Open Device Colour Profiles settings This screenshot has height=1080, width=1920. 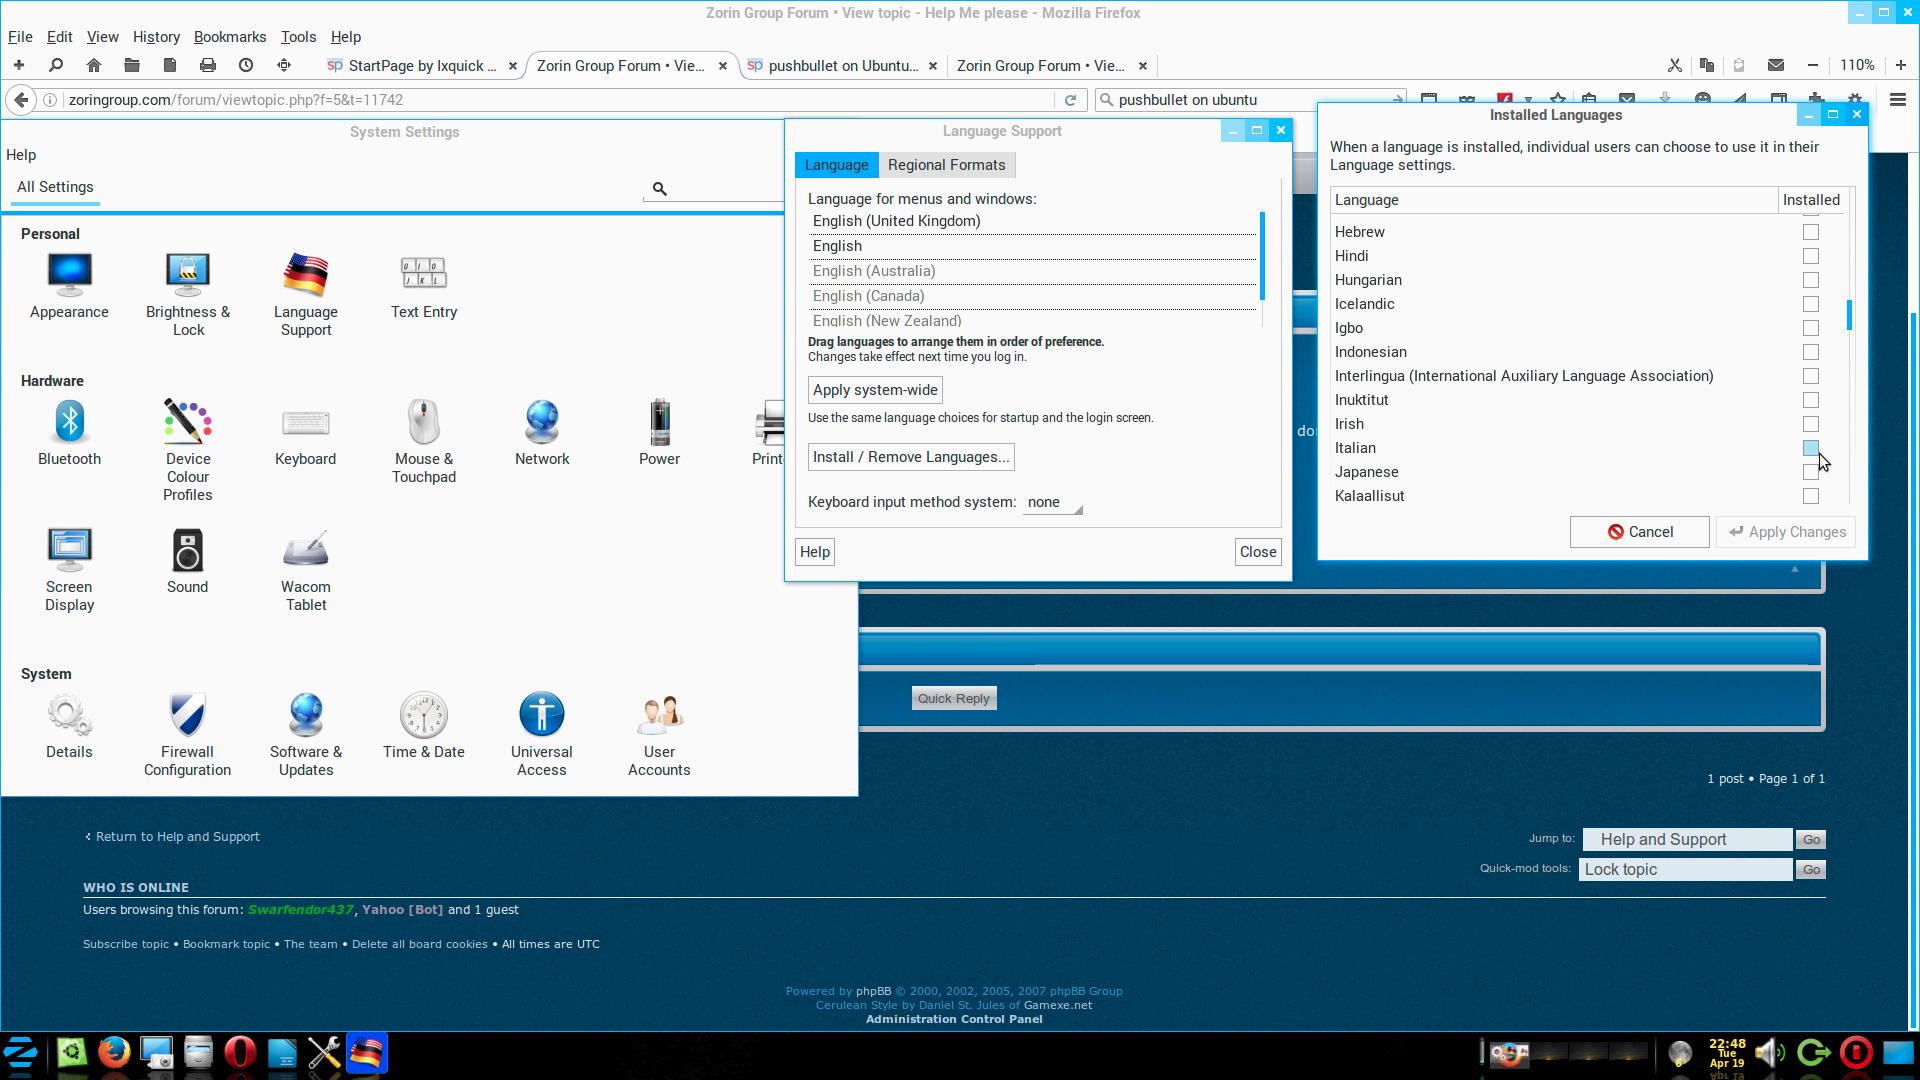click(x=187, y=422)
